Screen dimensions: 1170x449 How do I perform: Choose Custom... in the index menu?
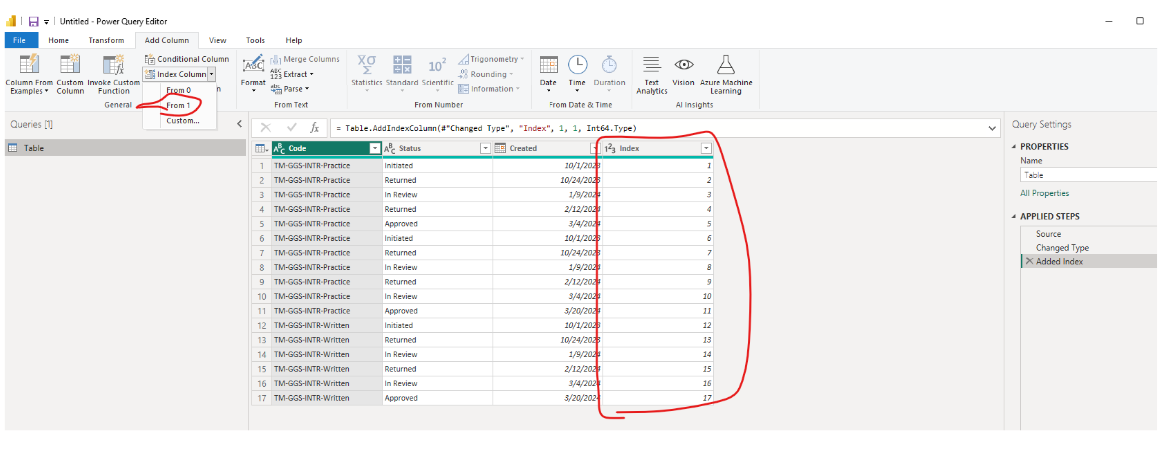point(183,121)
